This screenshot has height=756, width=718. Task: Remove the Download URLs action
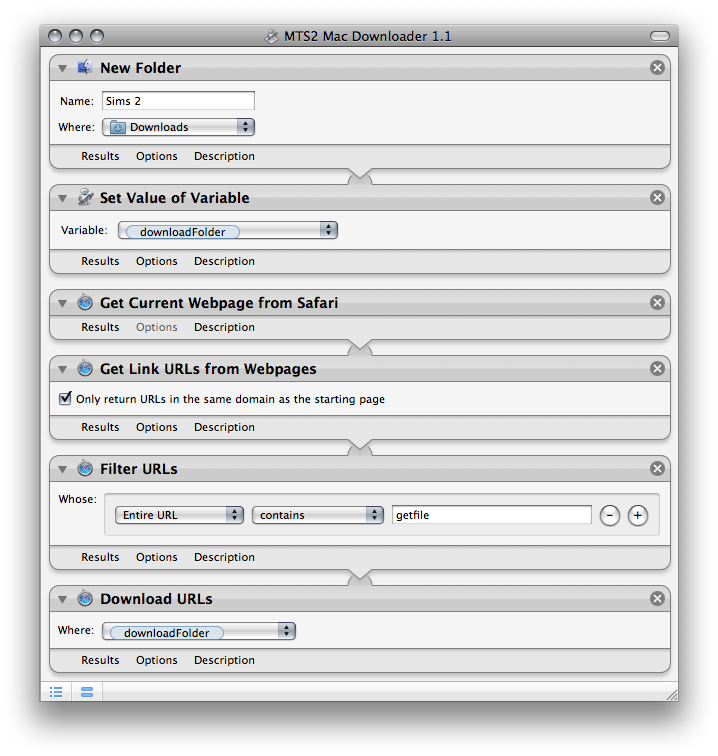(657, 598)
